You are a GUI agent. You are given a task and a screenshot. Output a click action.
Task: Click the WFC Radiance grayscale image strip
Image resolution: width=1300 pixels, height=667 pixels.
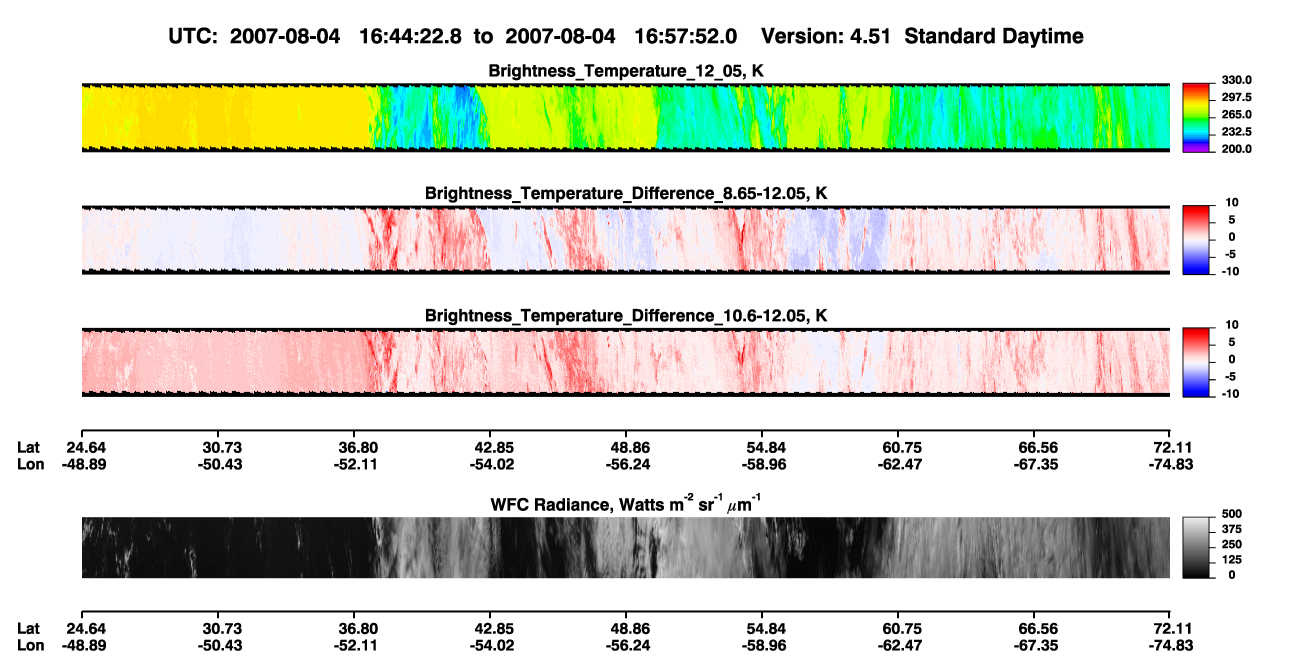pos(625,548)
